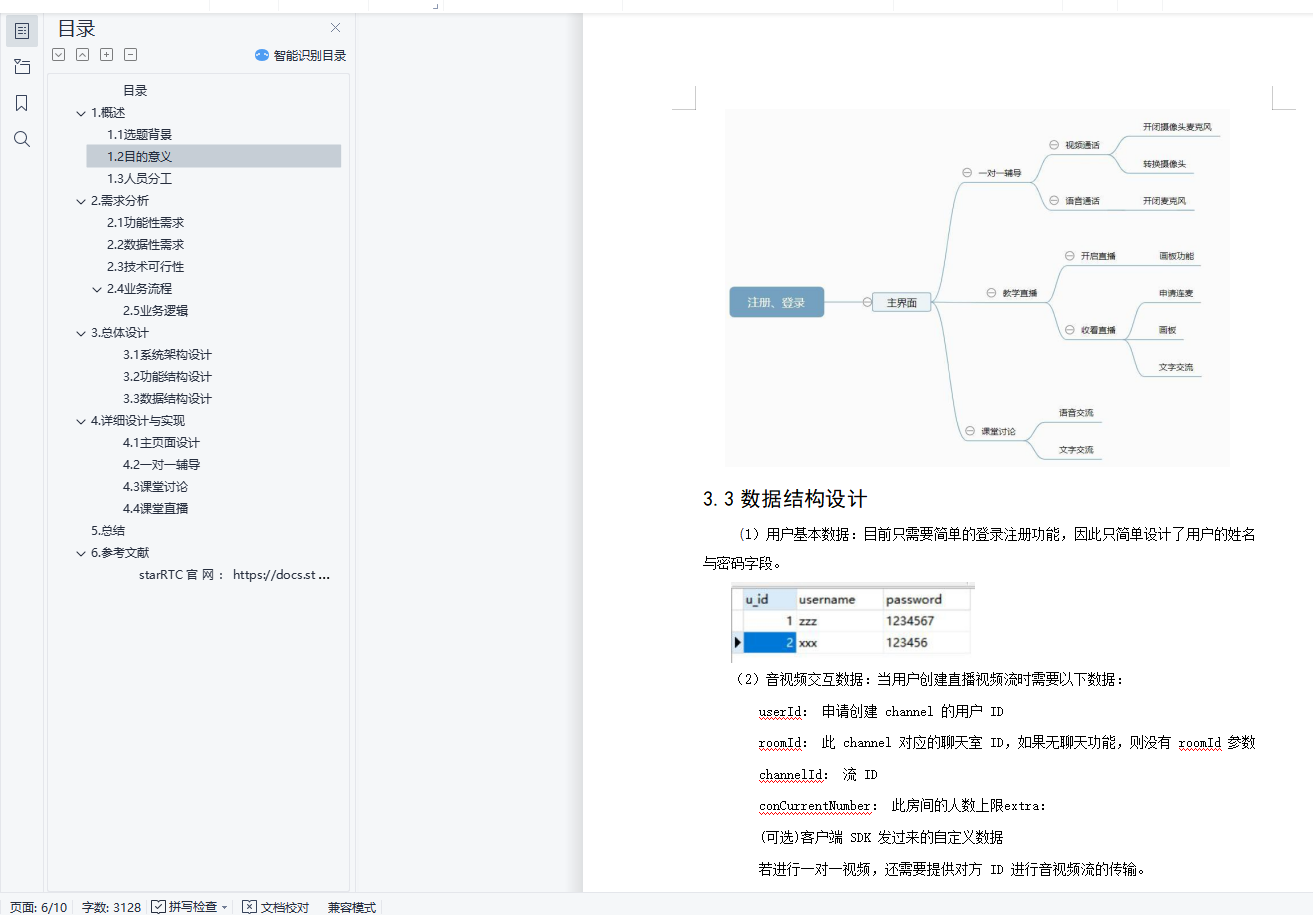Click the 字数: 3128 word count

pos(111,907)
